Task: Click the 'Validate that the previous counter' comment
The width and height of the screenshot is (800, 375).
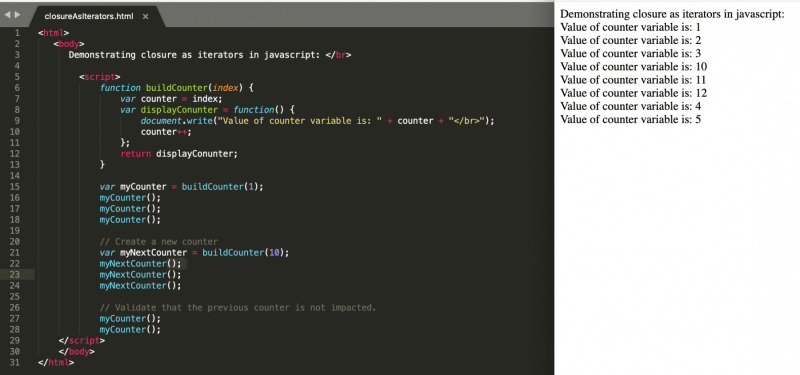Action: coord(238,308)
